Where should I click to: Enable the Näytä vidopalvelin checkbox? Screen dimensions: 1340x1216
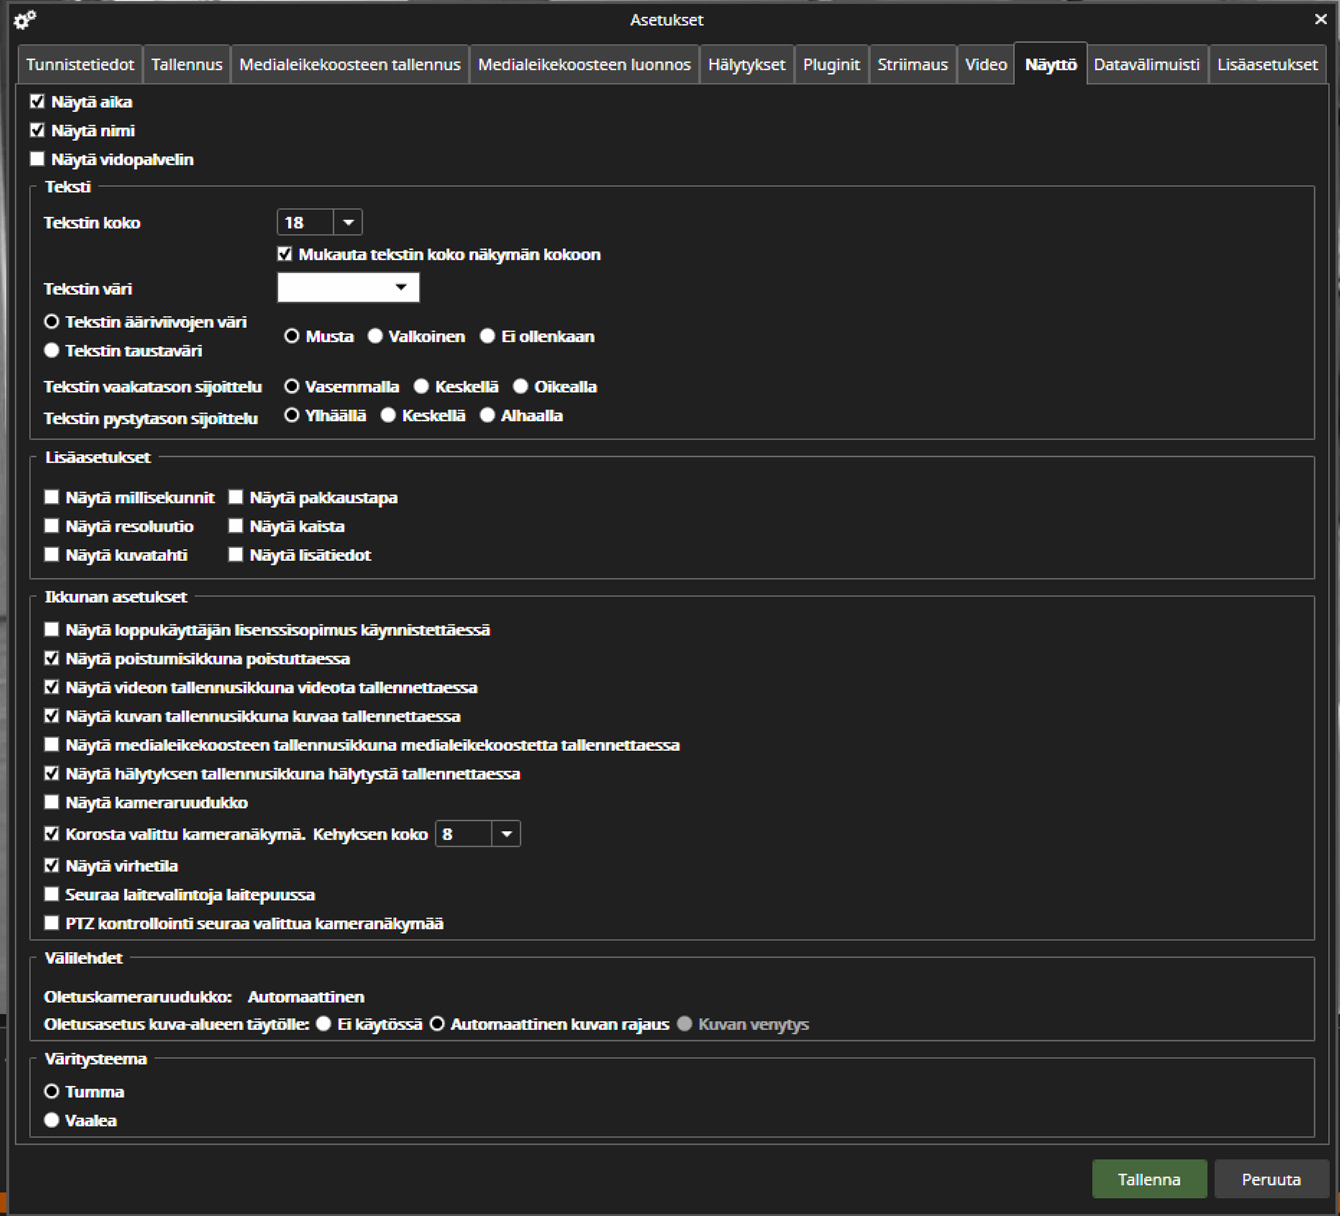37,158
